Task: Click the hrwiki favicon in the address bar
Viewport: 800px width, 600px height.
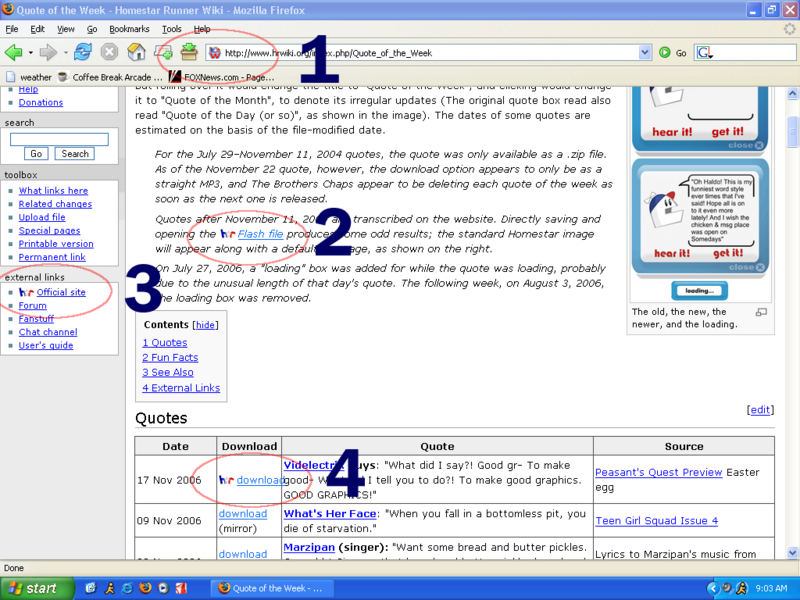Action: pyautogui.click(x=215, y=53)
